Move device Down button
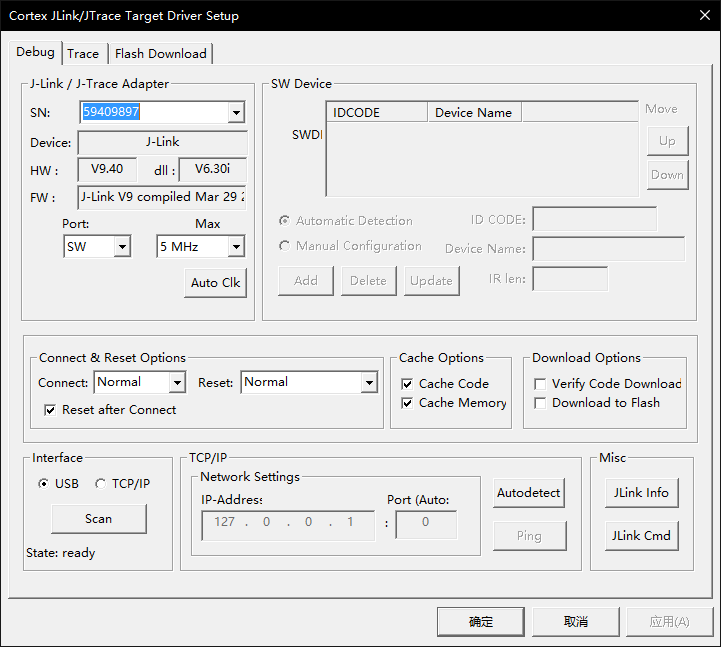Viewport: 721px width, 647px height. pos(667,175)
